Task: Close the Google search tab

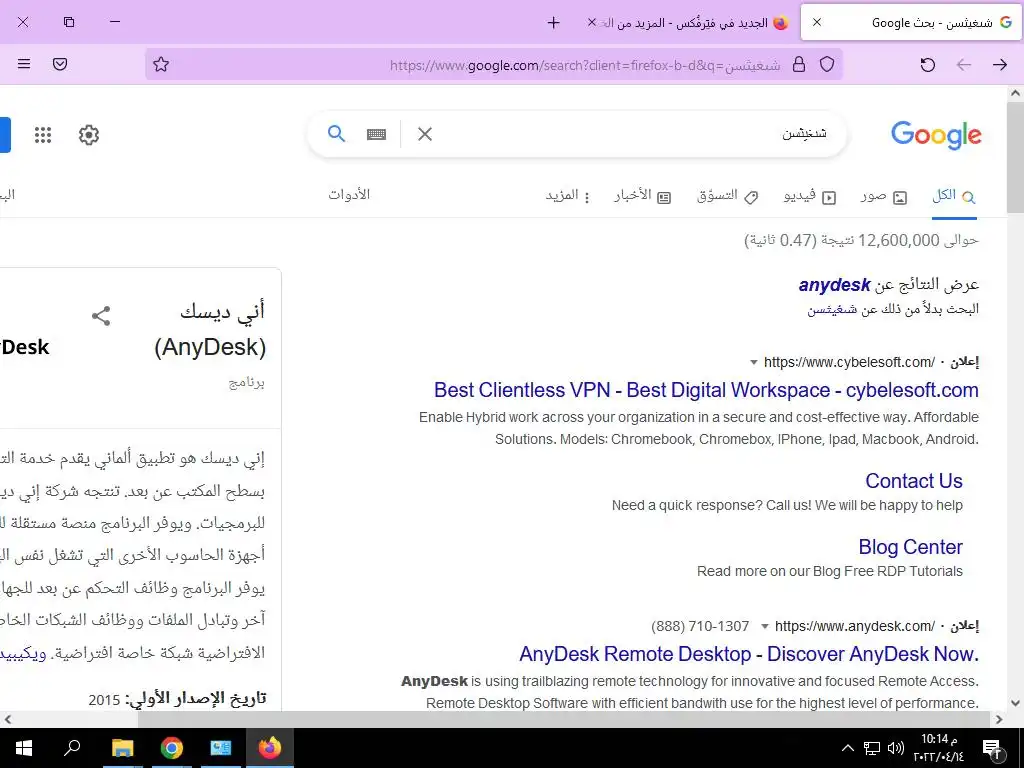Action: click(x=816, y=22)
